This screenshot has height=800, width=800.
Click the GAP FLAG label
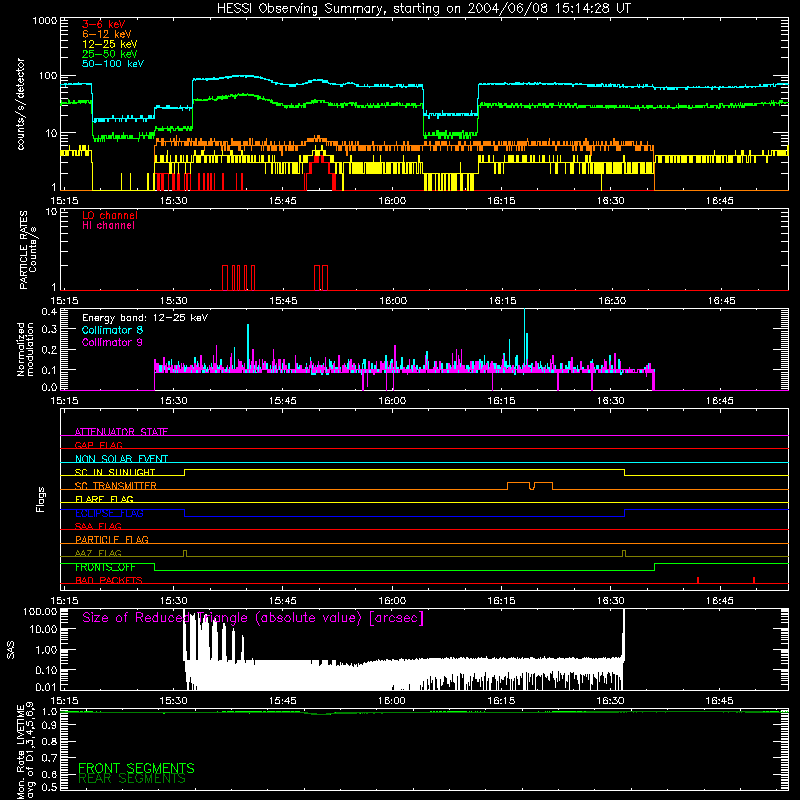point(98,445)
